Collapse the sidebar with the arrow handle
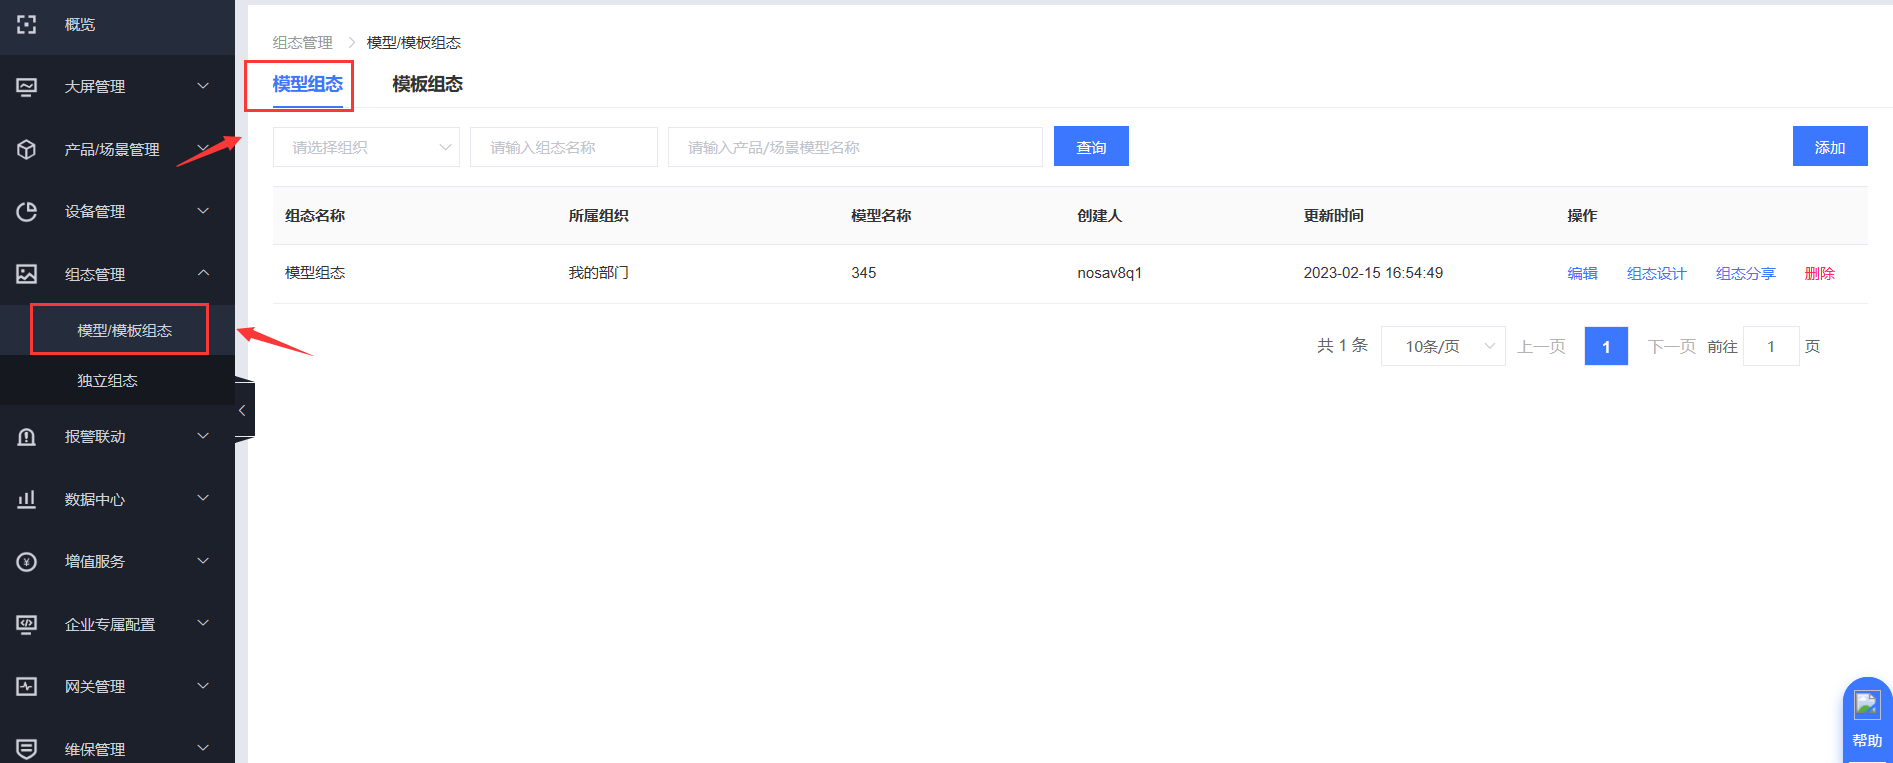The width and height of the screenshot is (1893, 763). [x=243, y=410]
